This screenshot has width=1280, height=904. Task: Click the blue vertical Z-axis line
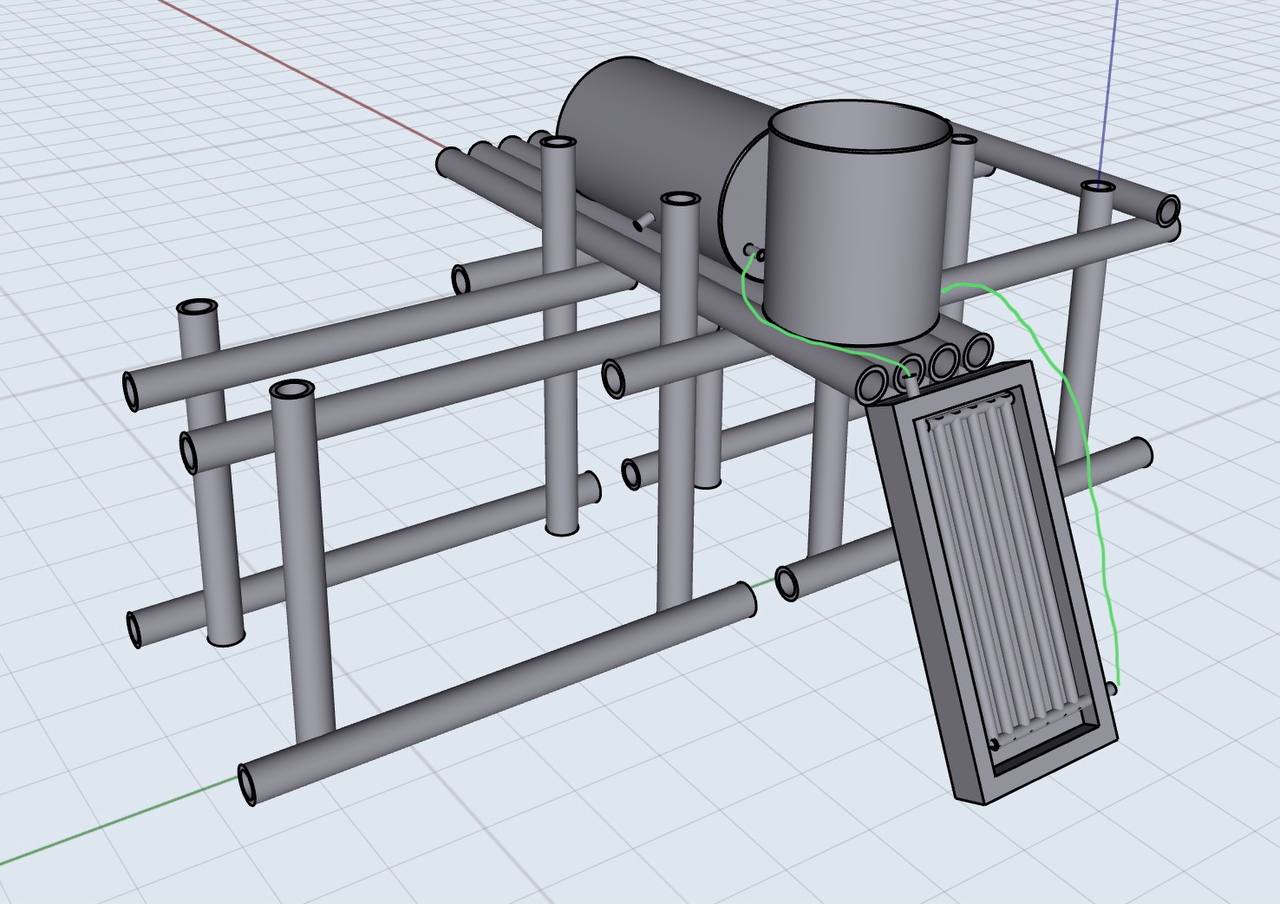tap(1109, 80)
